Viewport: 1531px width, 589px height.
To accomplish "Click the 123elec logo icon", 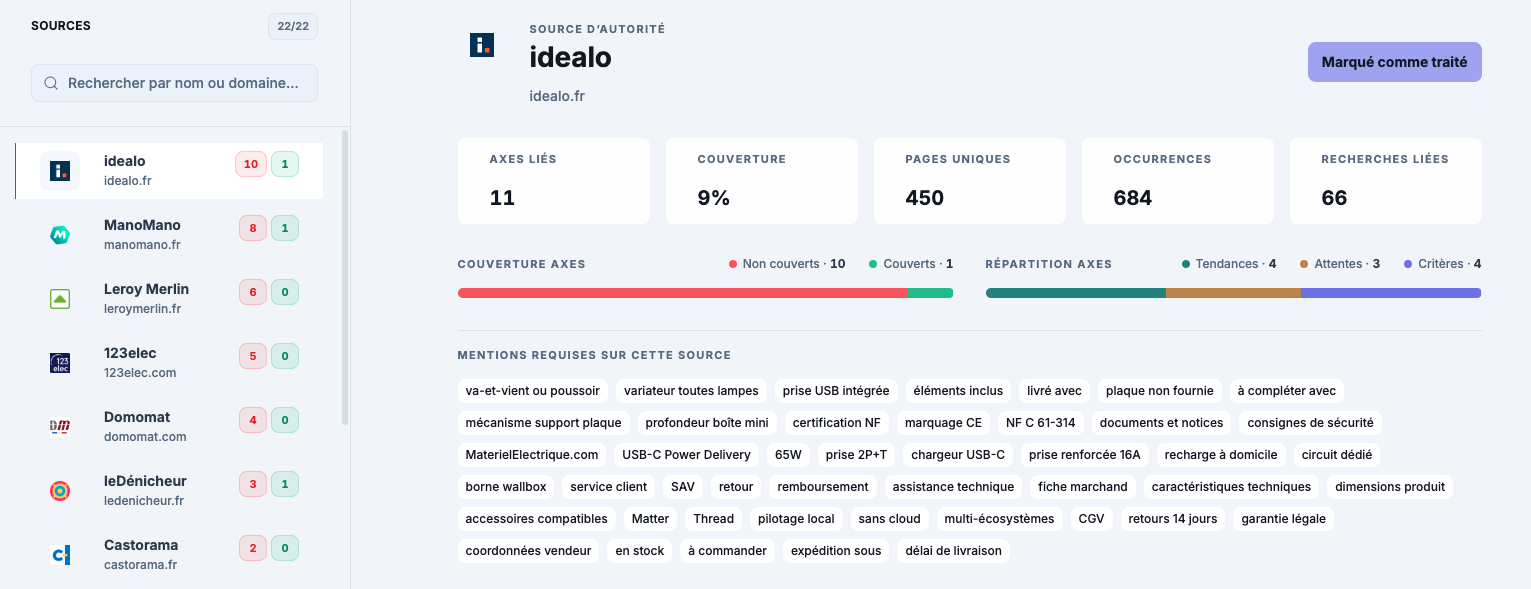I will (x=60, y=363).
